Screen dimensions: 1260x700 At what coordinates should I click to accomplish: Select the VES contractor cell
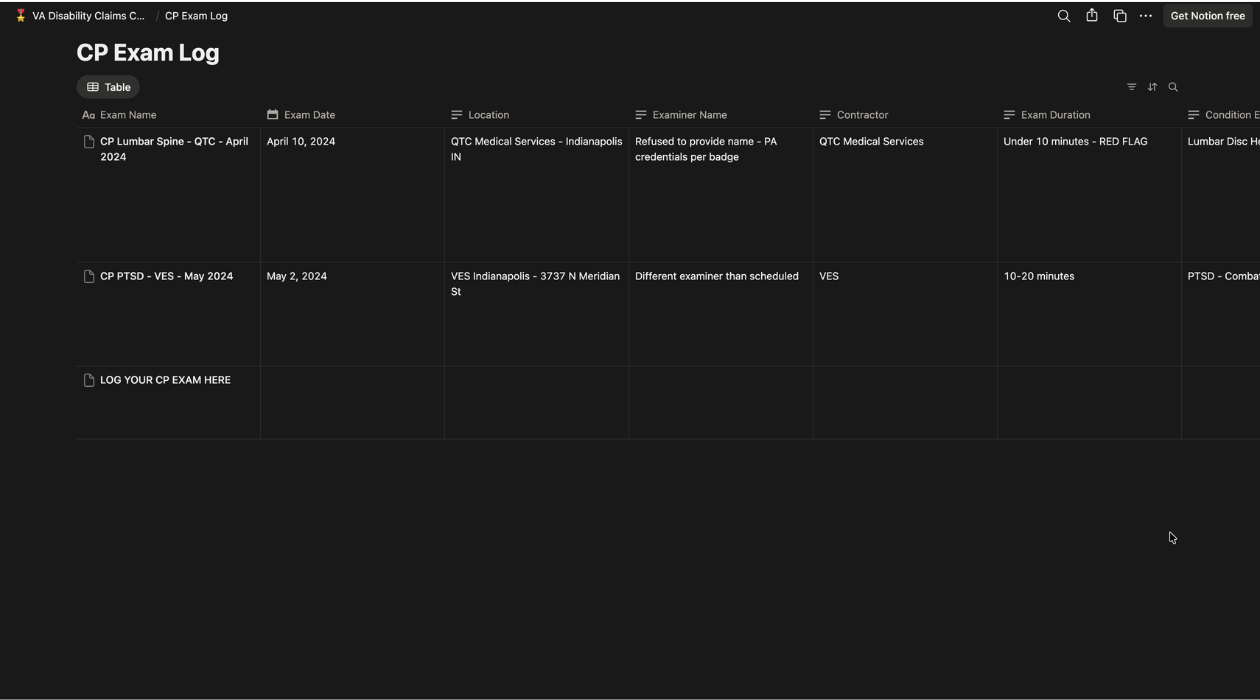point(904,314)
